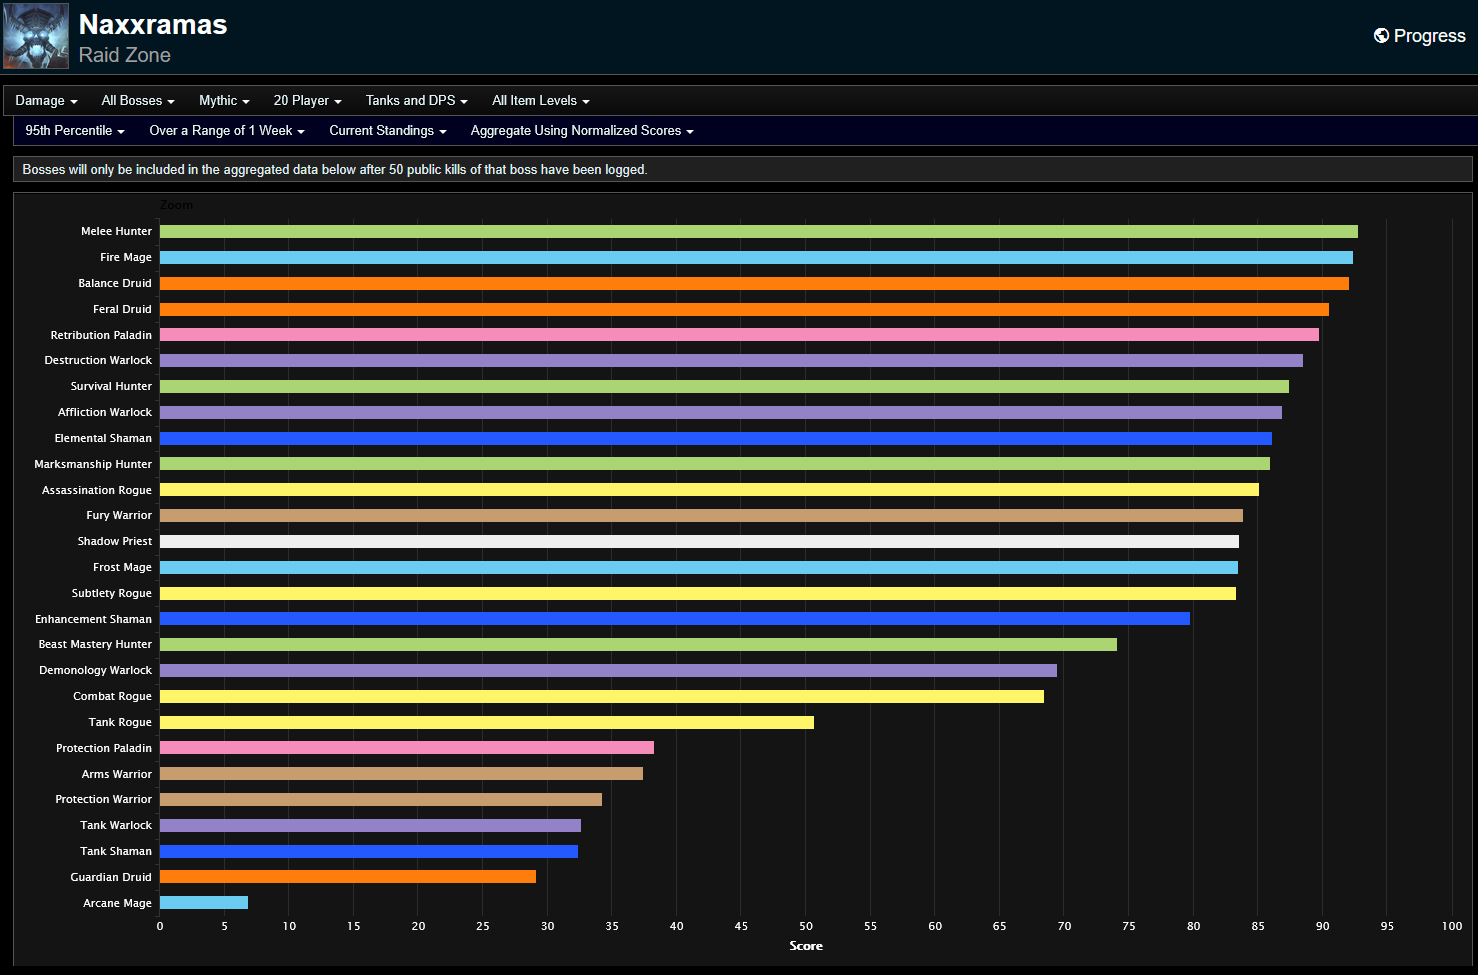
Task: Expand the Tanks and DPS filter
Action: pyautogui.click(x=416, y=100)
